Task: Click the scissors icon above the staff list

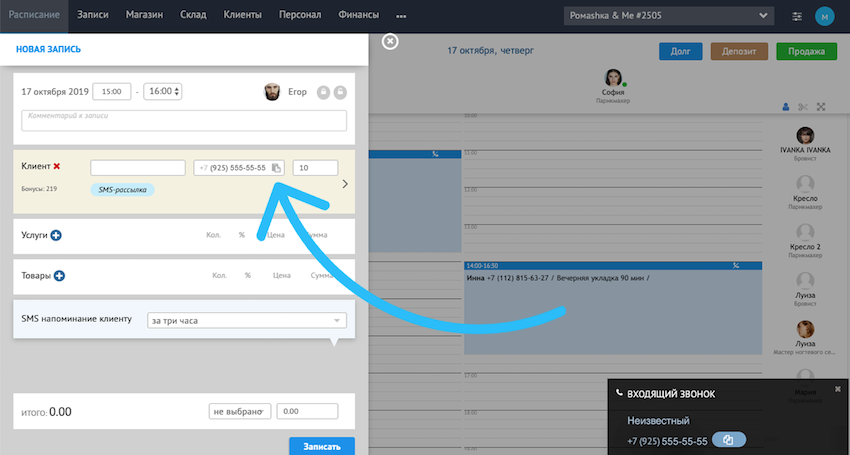Action: click(x=803, y=107)
